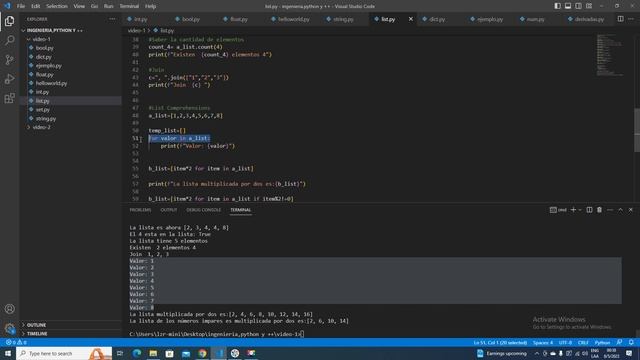Open Task View from taskbar
Image resolution: width=640 pixels, height=360 pixels.
click(120, 353)
